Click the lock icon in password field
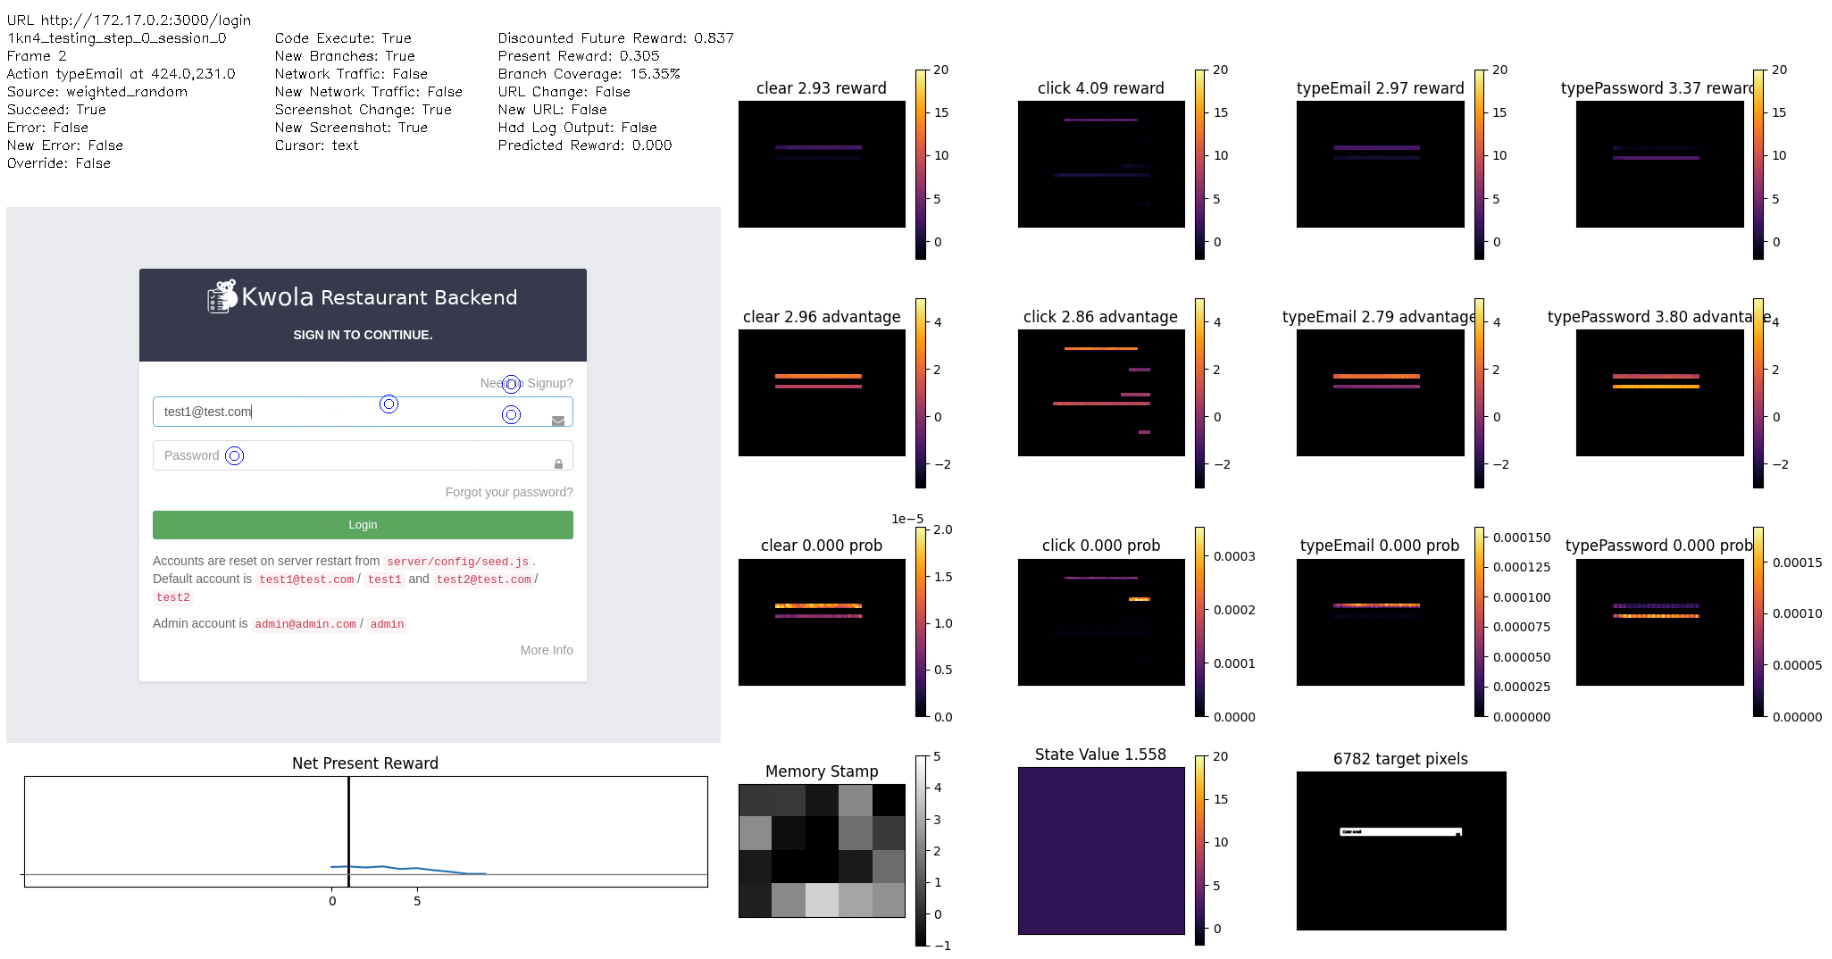The image size is (1832, 959). tap(558, 464)
